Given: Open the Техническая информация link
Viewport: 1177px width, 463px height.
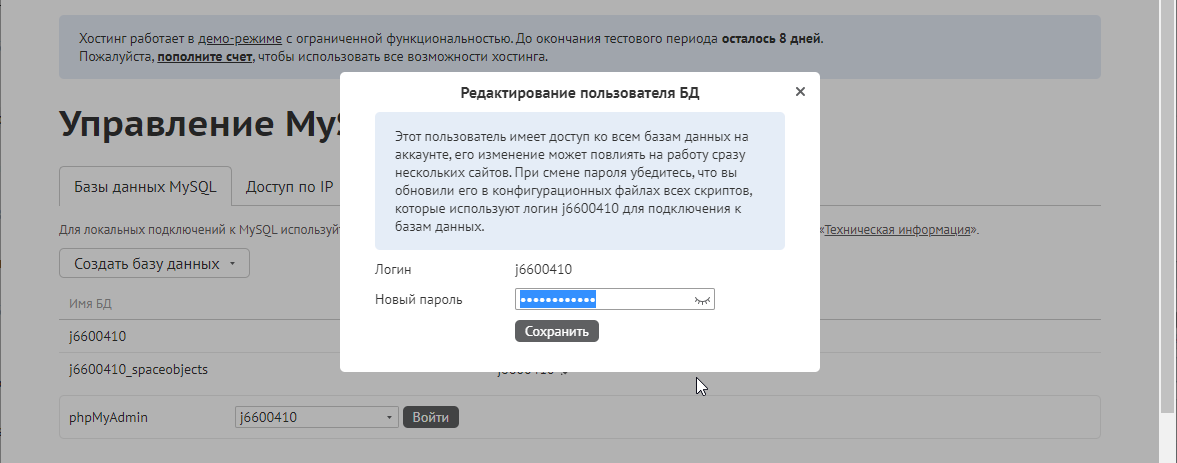Looking at the screenshot, I should [x=897, y=229].
